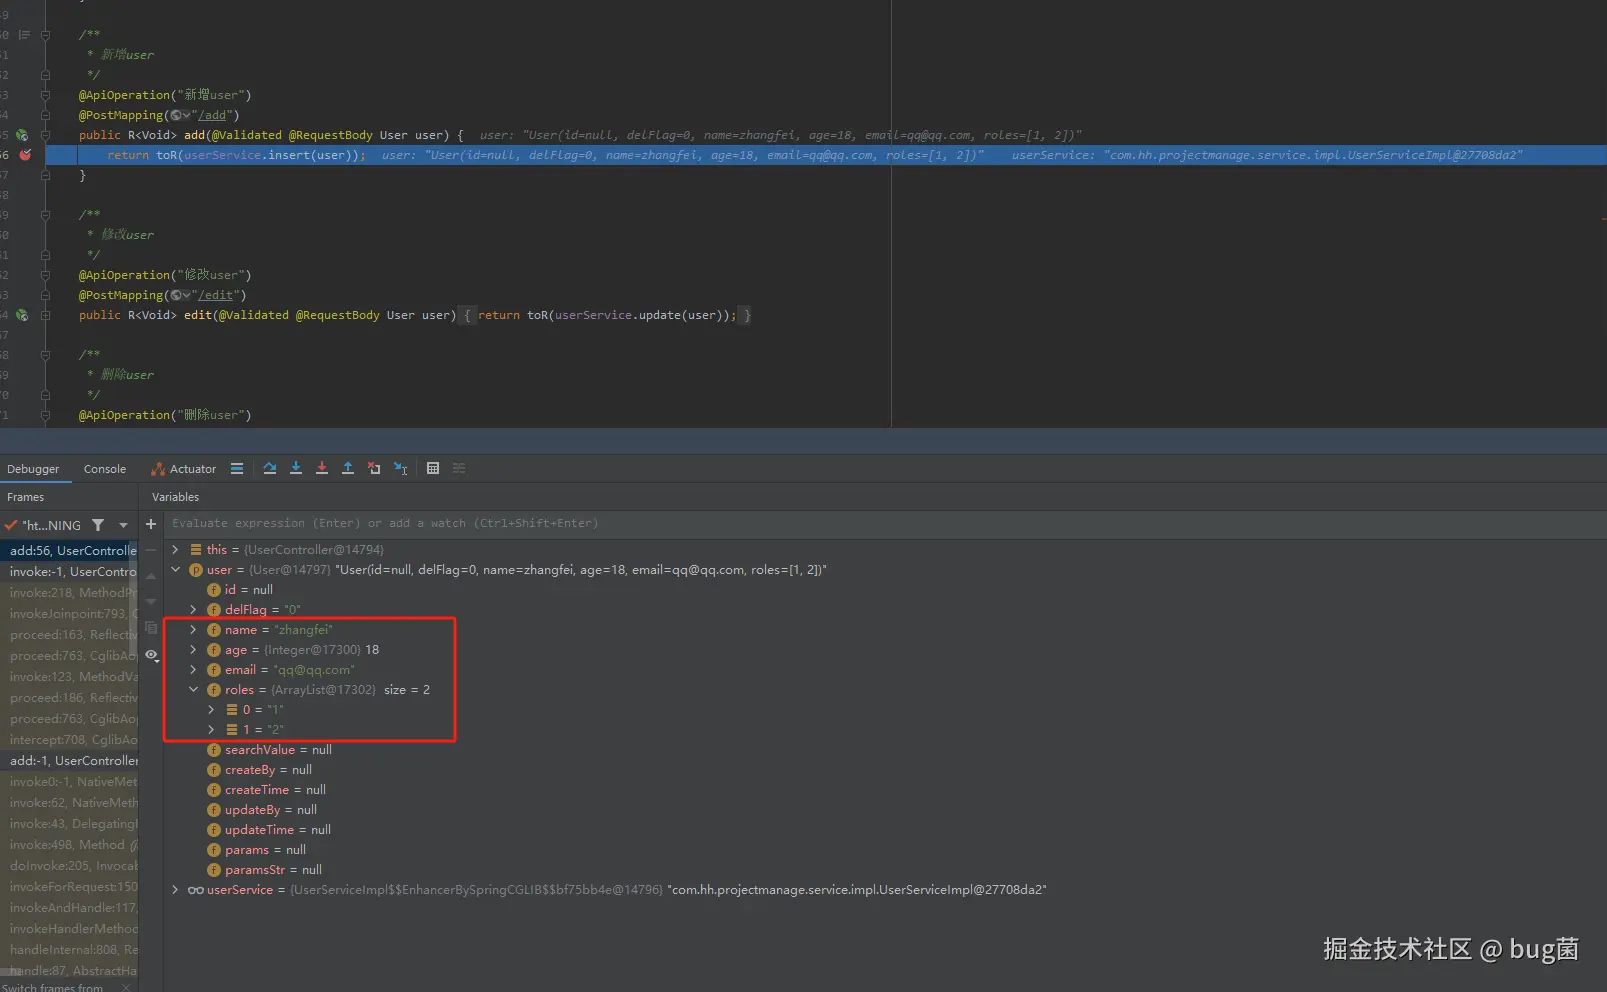Click the Actuator icon
This screenshot has width=1607, height=992.
(x=158, y=469)
